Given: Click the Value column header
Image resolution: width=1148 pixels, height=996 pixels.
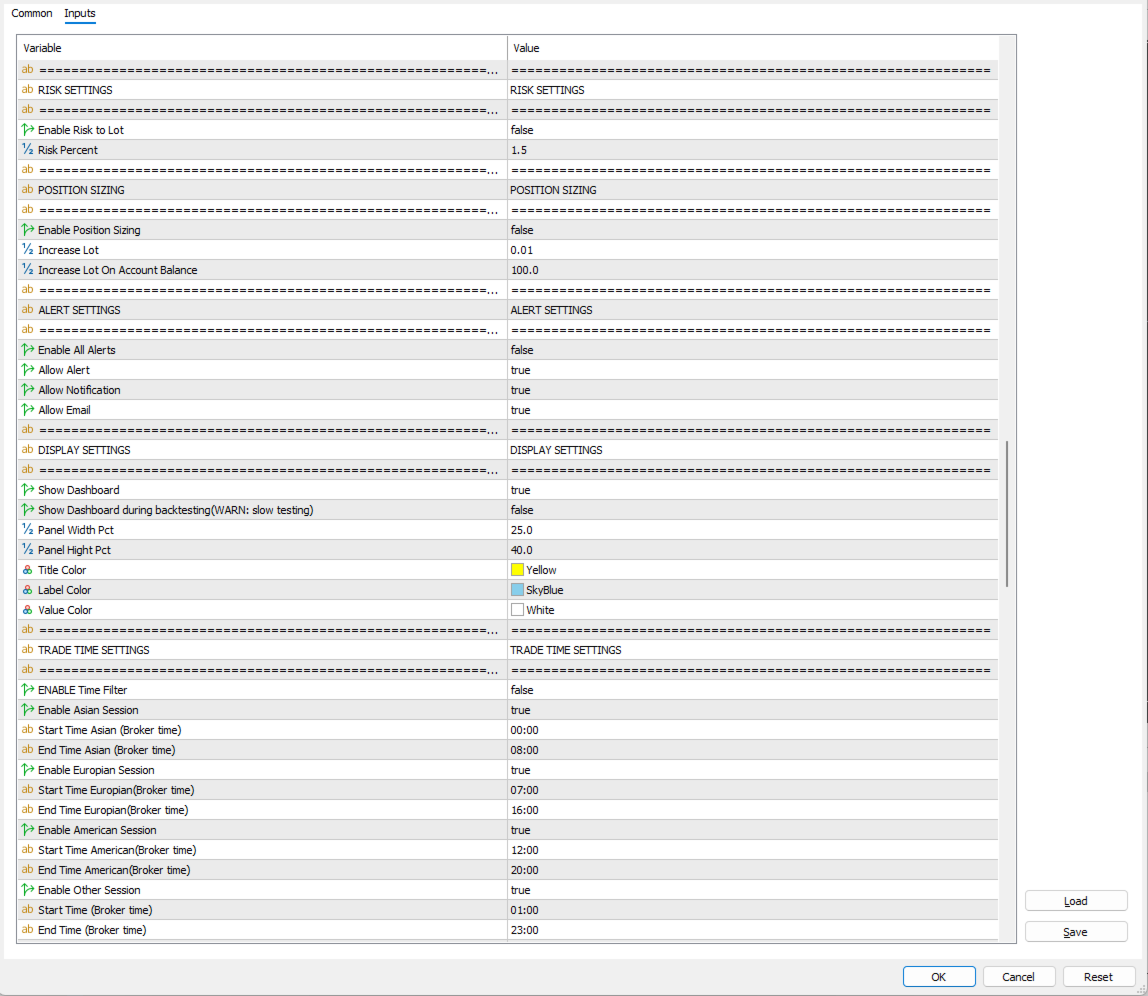Looking at the screenshot, I should 753,48.
